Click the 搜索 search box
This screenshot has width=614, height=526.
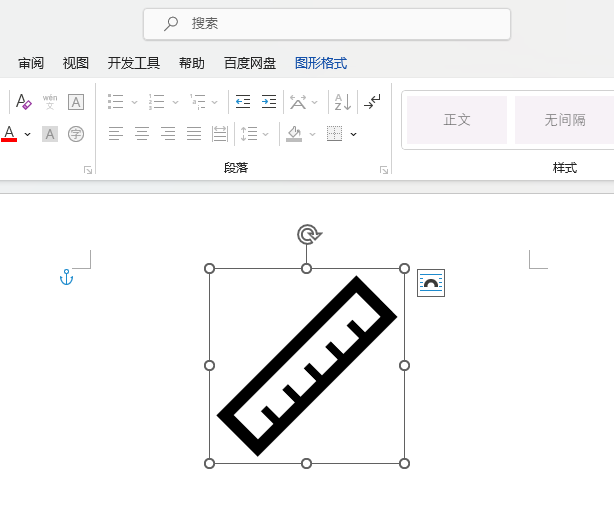(x=327, y=24)
